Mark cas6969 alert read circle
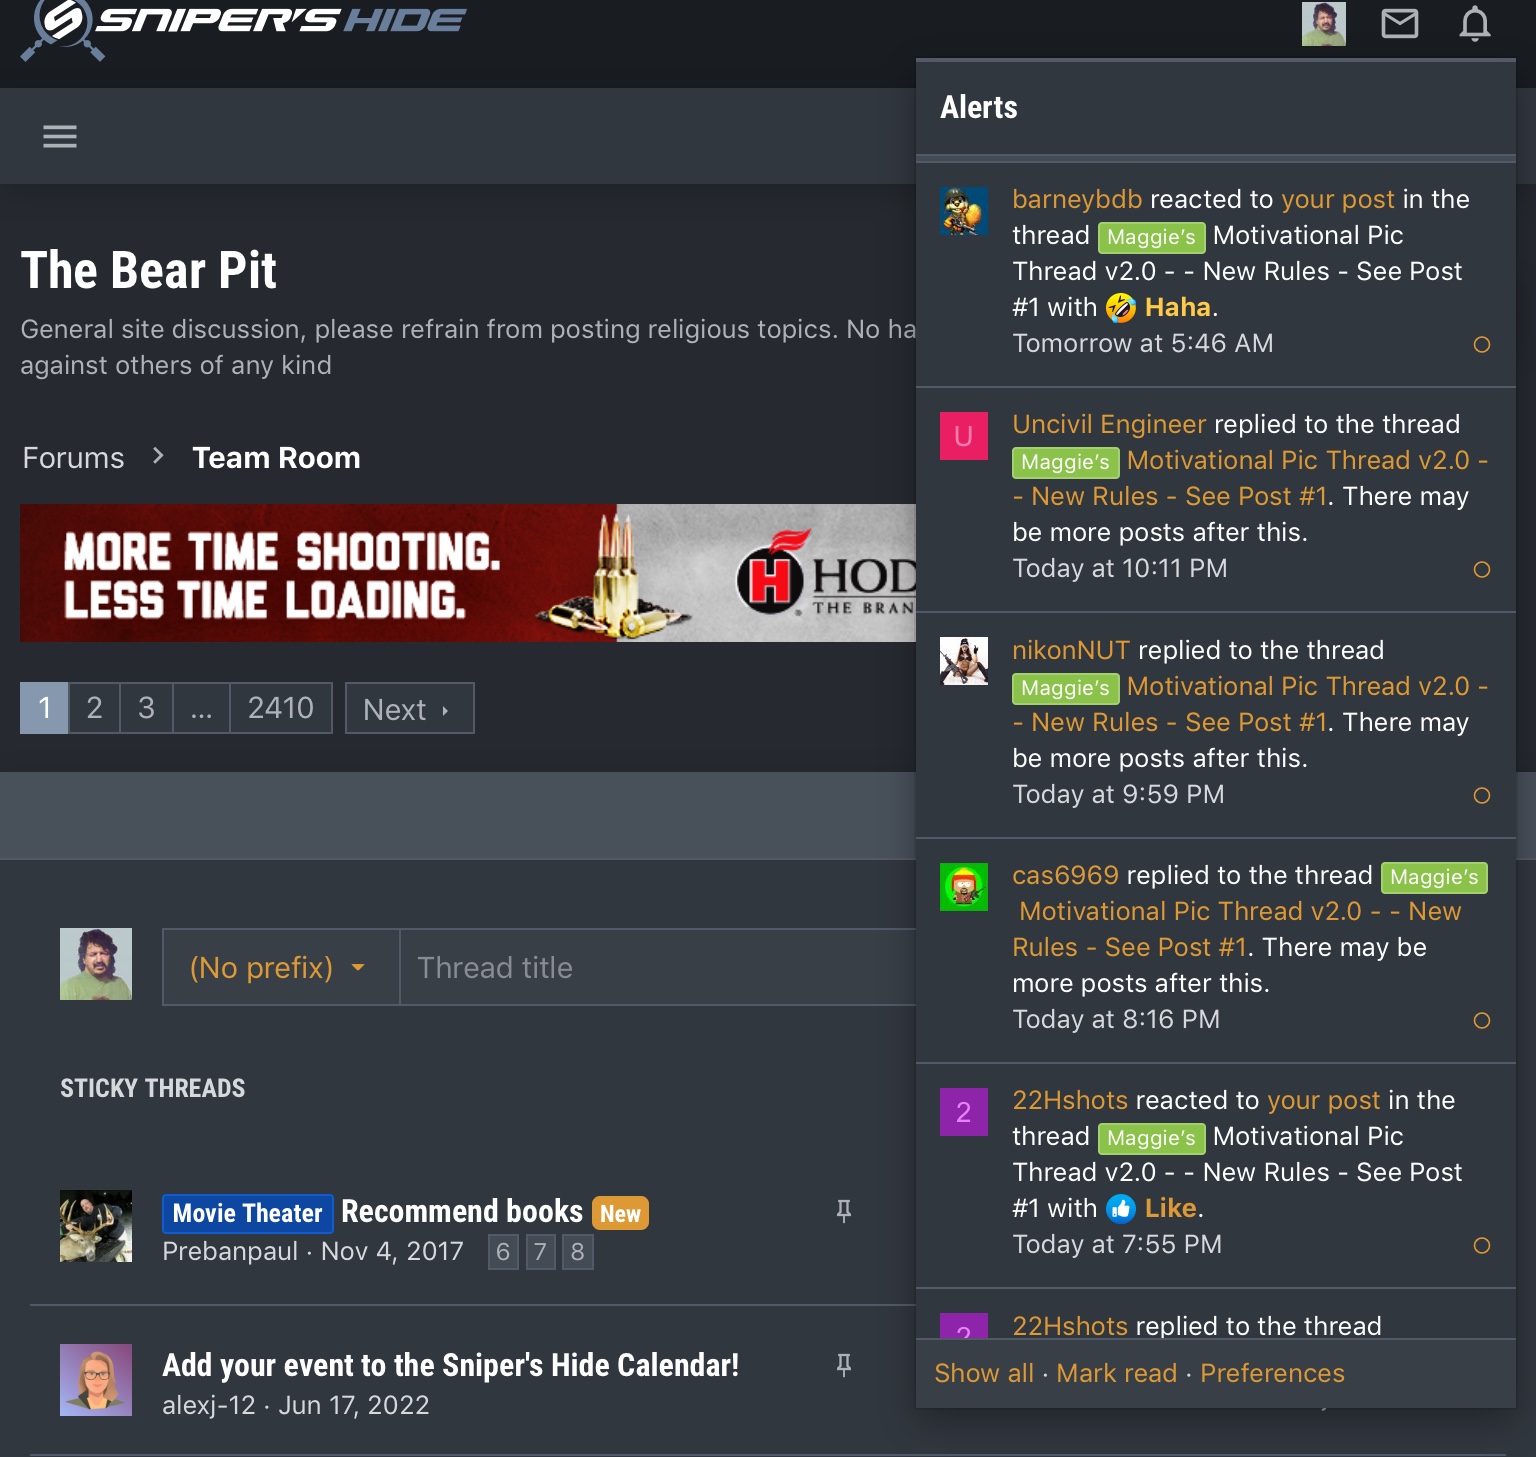Screen dimensions: 1536x1457 [x=1482, y=1020]
